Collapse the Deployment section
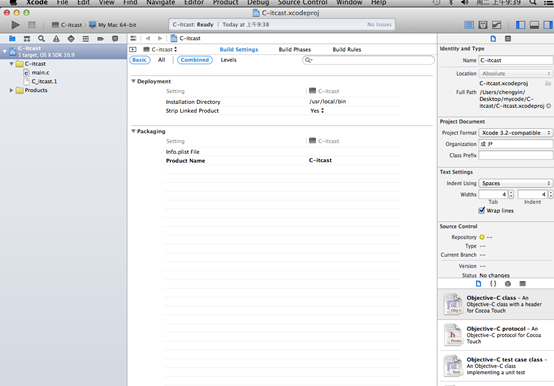 134,81
